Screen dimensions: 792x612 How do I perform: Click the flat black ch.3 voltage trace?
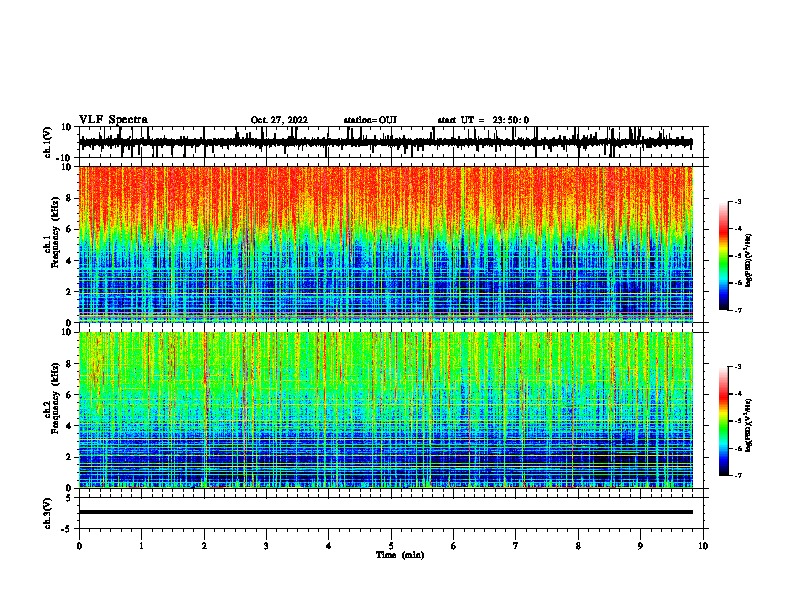coord(386,512)
